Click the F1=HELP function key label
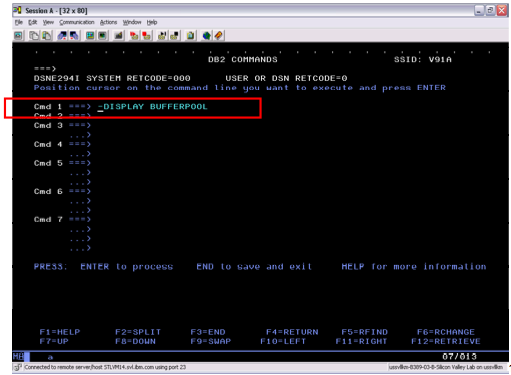 click(60, 332)
